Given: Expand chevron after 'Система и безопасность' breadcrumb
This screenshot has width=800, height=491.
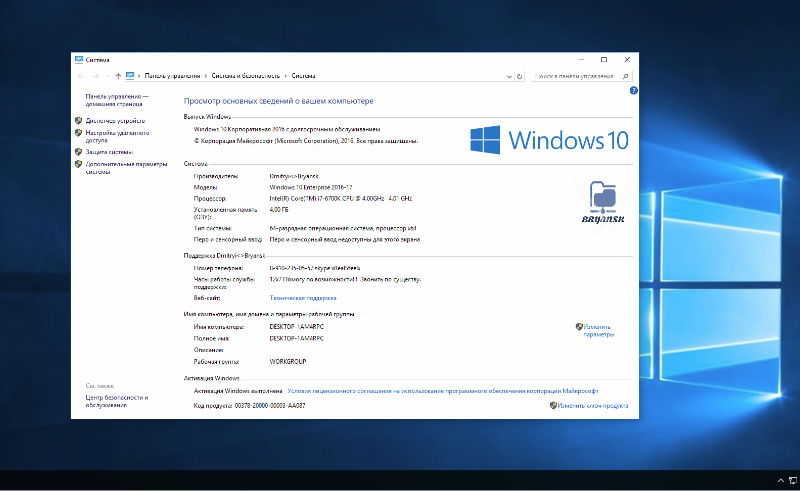Looking at the screenshot, I should [x=286, y=76].
